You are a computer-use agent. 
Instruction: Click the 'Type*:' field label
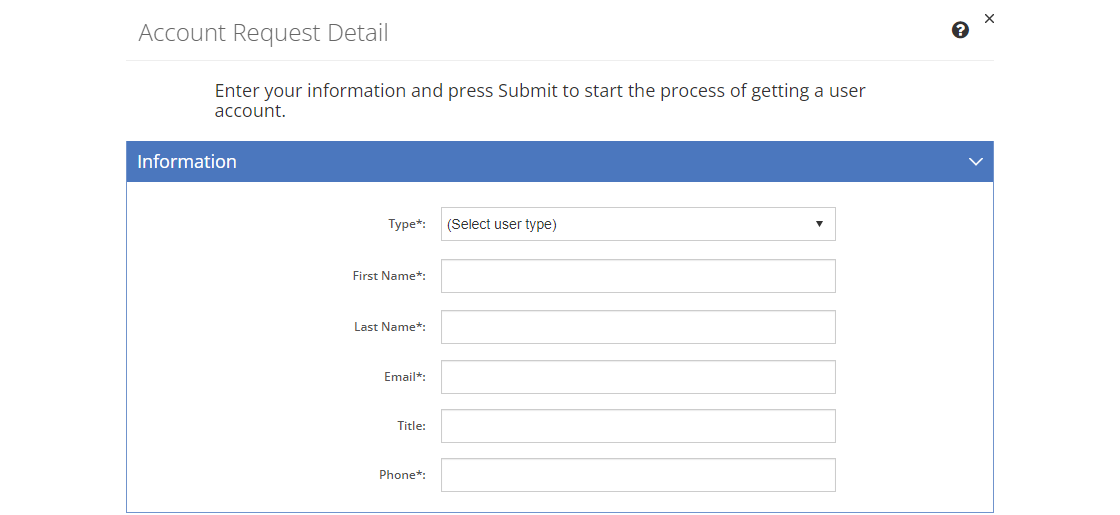(x=406, y=224)
